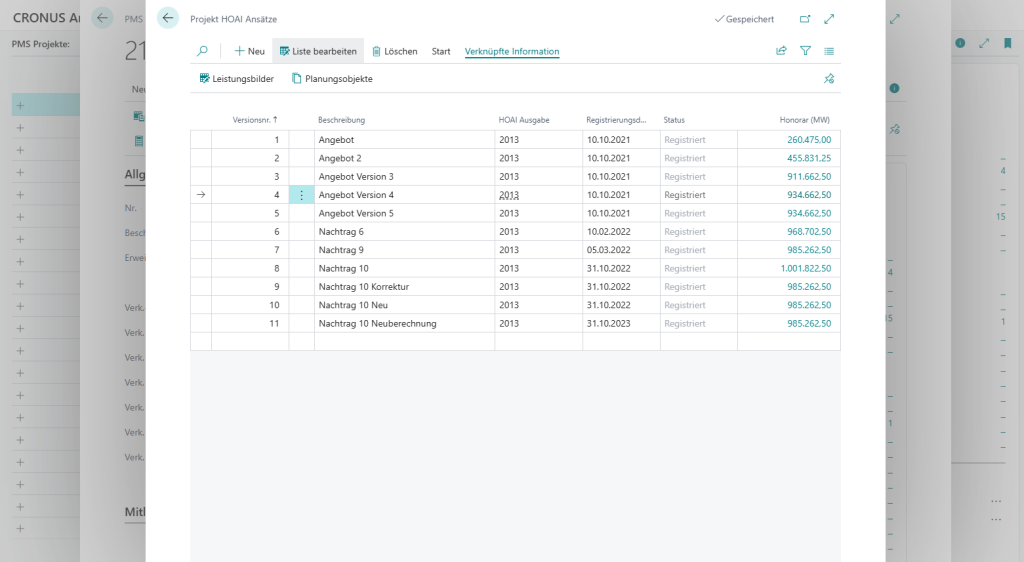Open Honorar value 455.831,25
Viewport: 1024px width, 562px height.
[x=808, y=158]
